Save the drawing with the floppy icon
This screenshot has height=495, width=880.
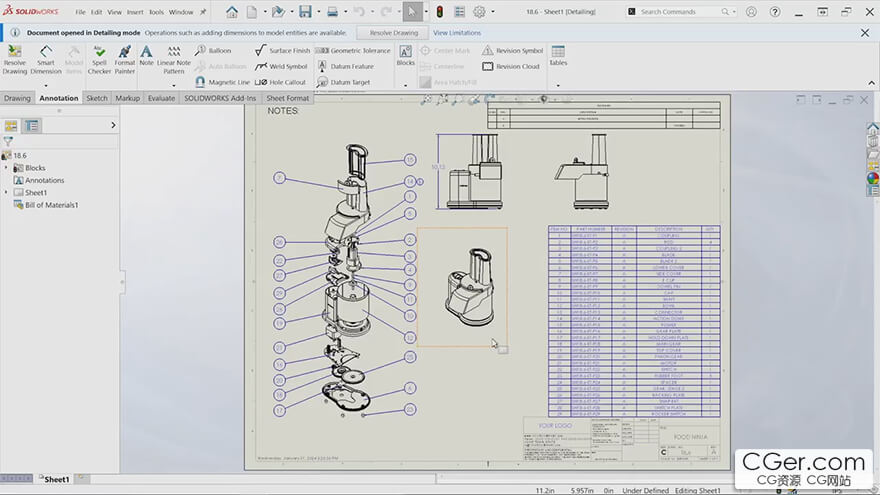[x=305, y=11]
